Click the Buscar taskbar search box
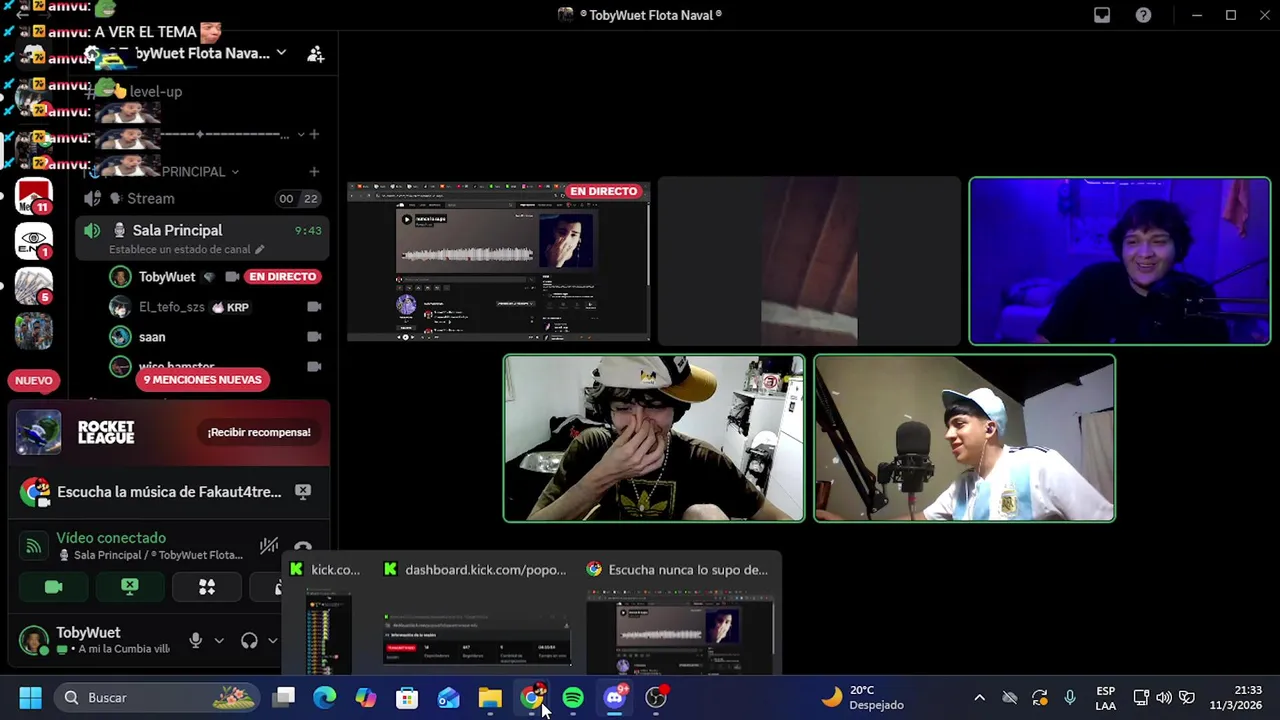Image resolution: width=1280 pixels, height=720 pixels. (x=155, y=697)
